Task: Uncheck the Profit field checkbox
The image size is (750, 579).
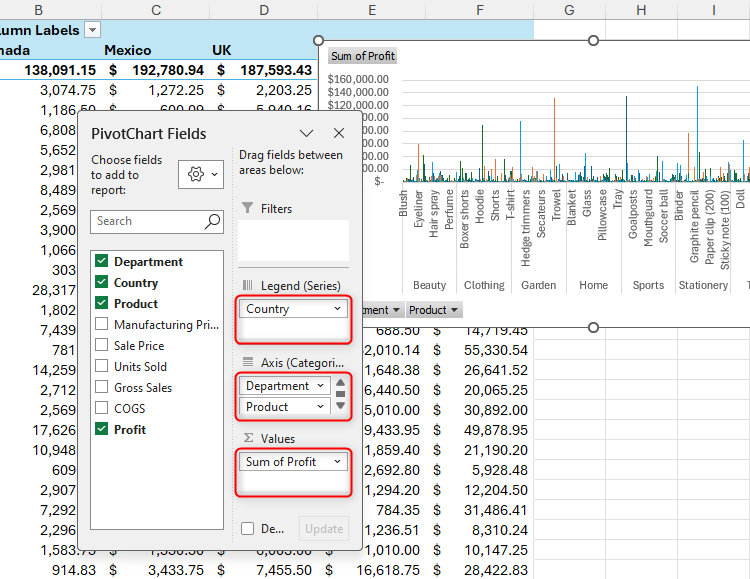Action: pyautogui.click(x=101, y=429)
